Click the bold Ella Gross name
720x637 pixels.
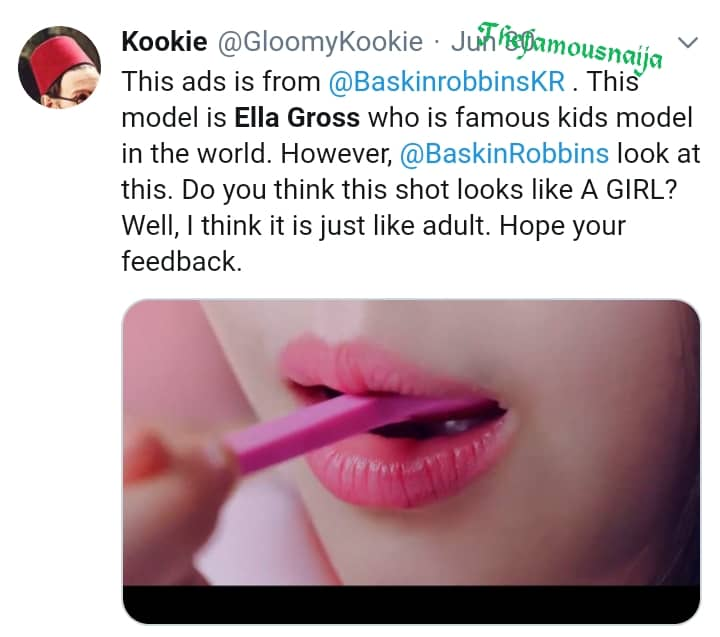(297, 118)
